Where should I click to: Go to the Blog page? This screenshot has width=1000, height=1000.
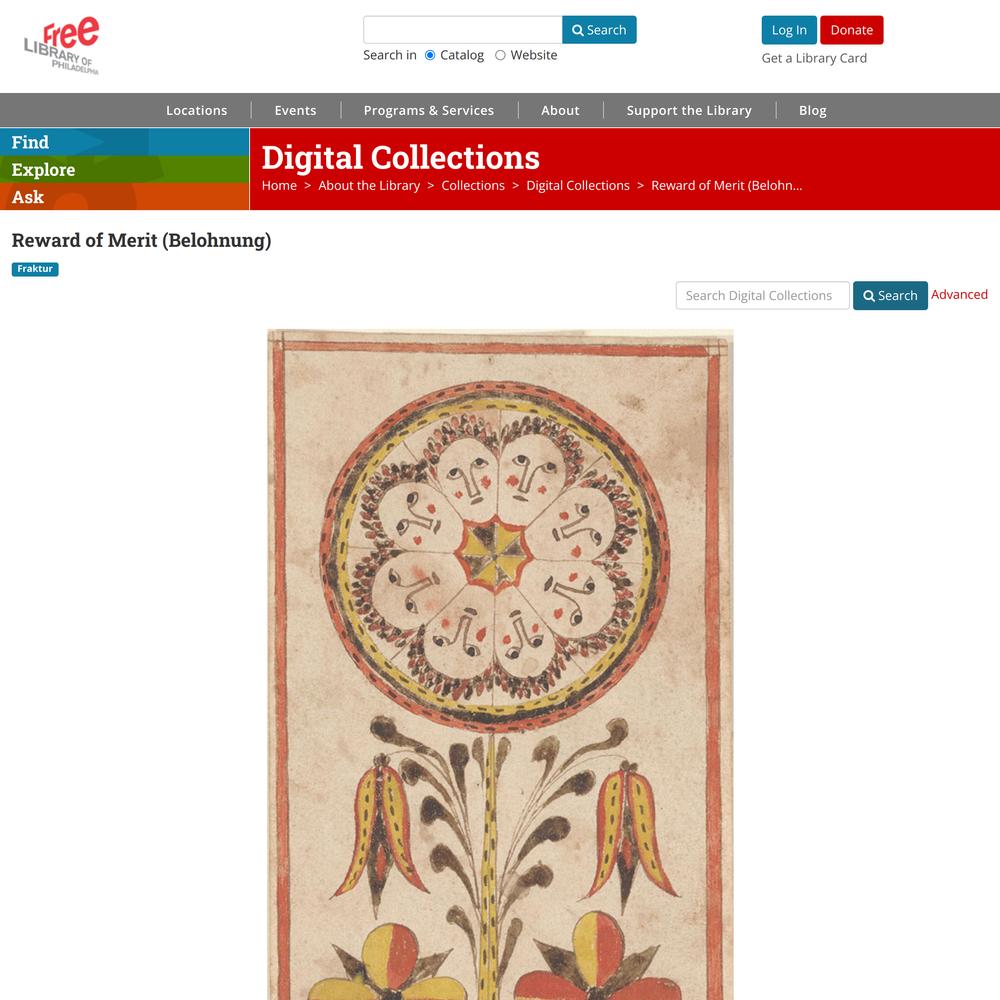coord(812,110)
